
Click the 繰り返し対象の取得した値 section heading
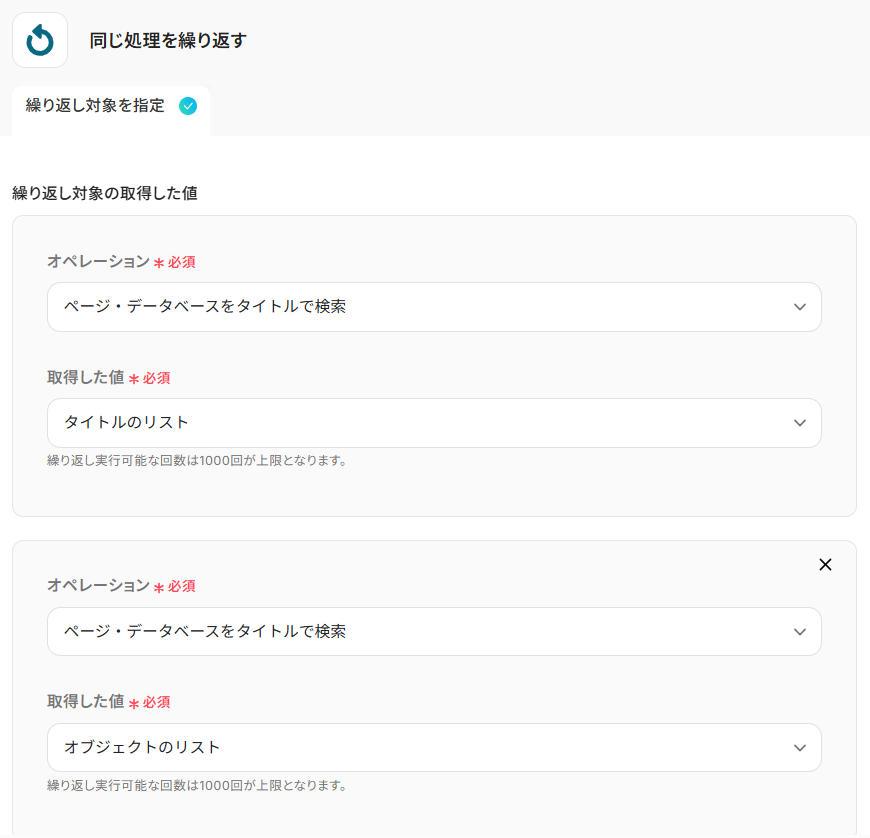tap(104, 193)
